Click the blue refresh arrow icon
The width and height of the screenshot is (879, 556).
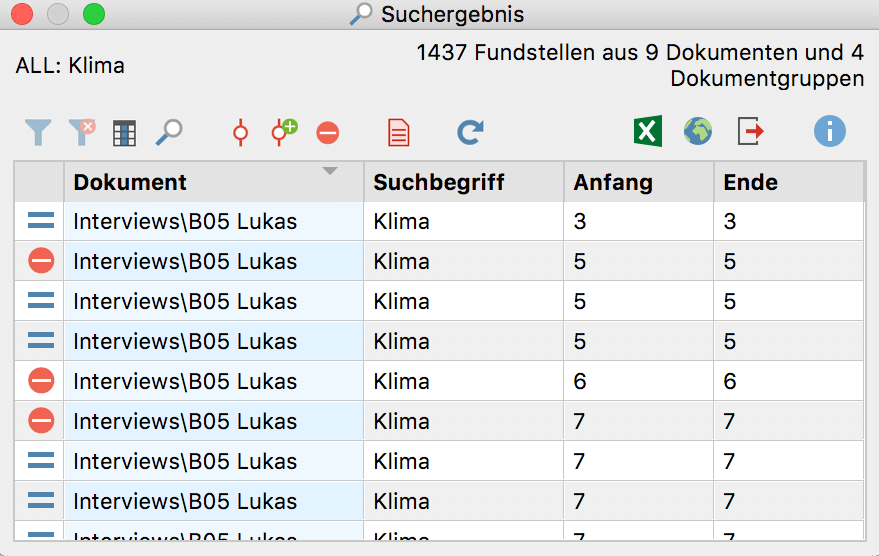click(x=470, y=133)
